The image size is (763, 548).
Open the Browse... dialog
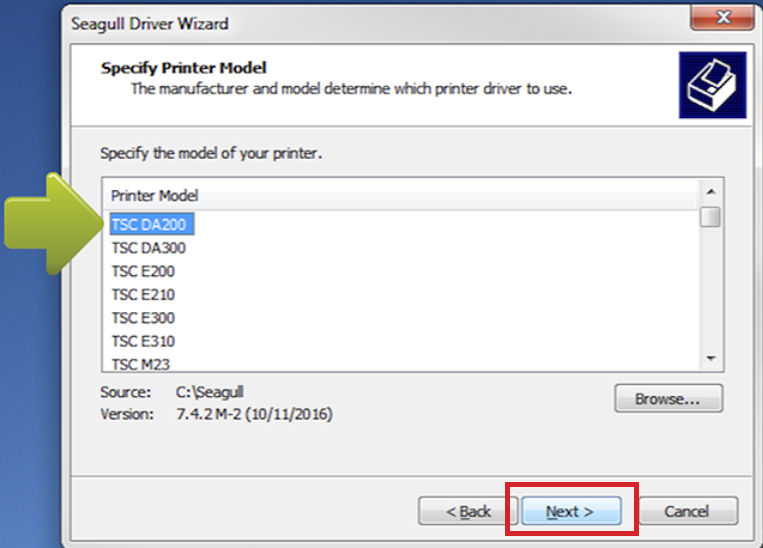[x=668, y=399]
